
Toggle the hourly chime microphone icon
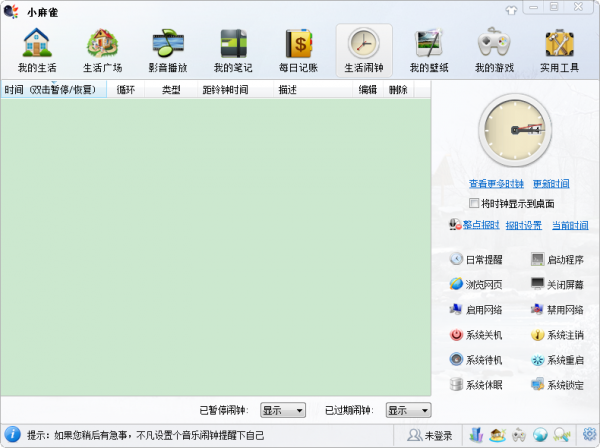[x=455, y=225]
